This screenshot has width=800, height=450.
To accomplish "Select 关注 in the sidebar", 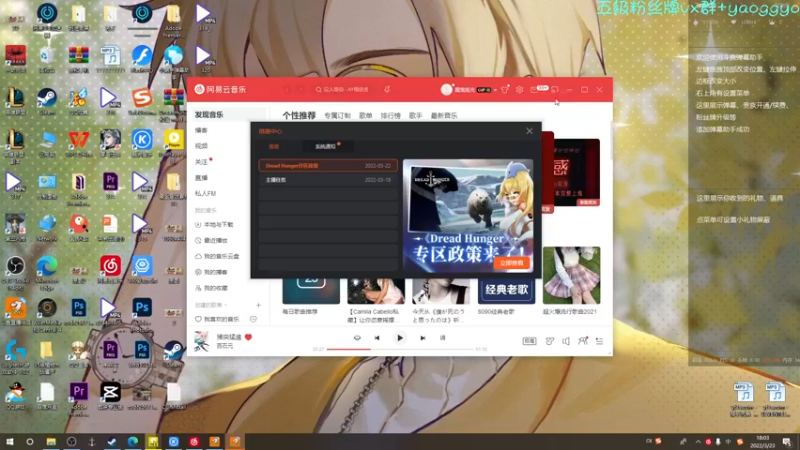I will (202, 162).
